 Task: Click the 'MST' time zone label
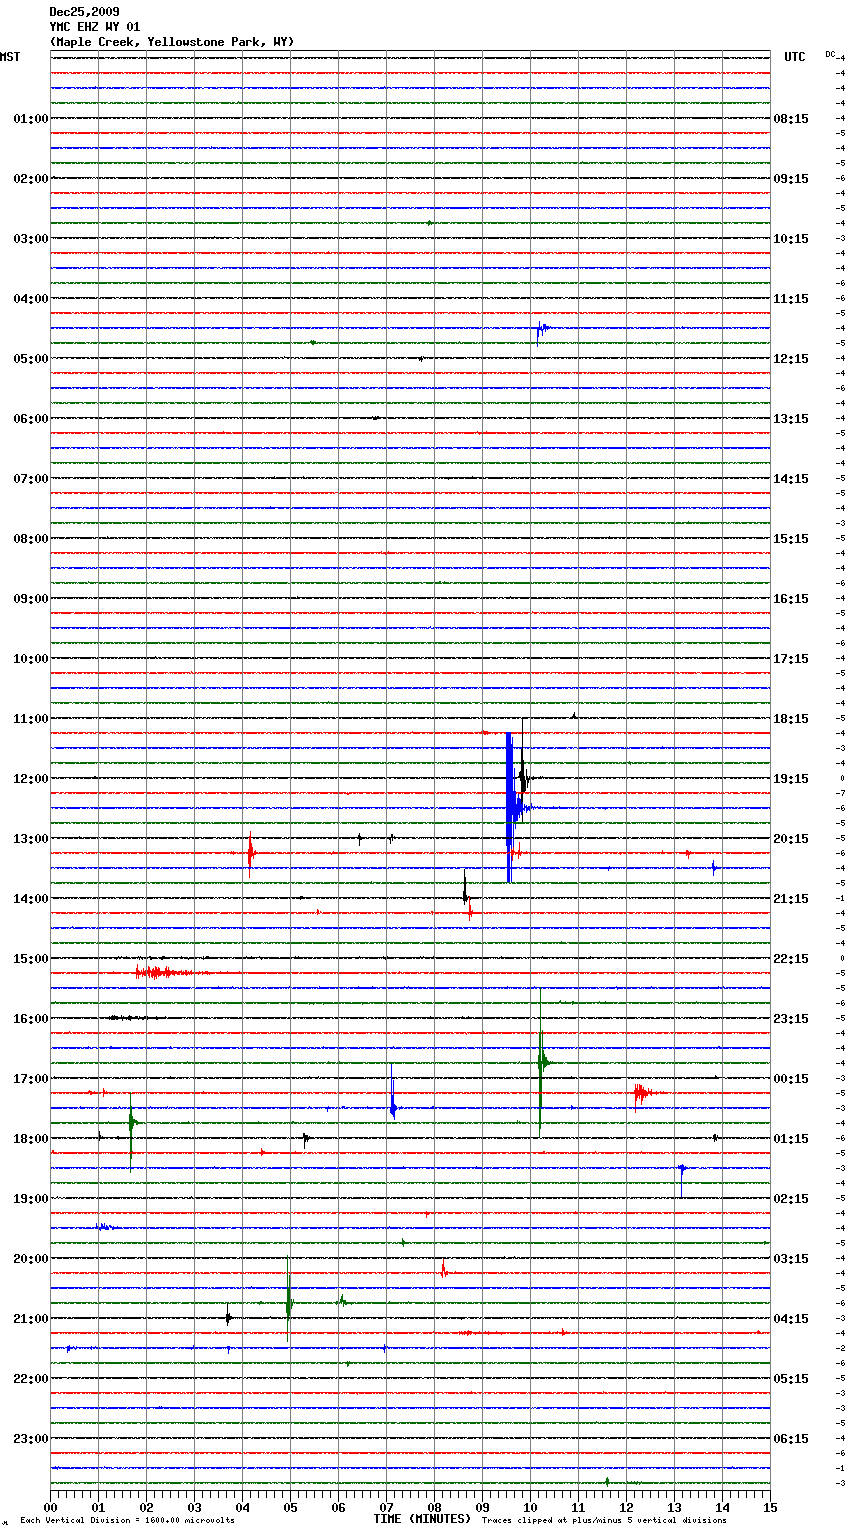(x=10, y=57)
